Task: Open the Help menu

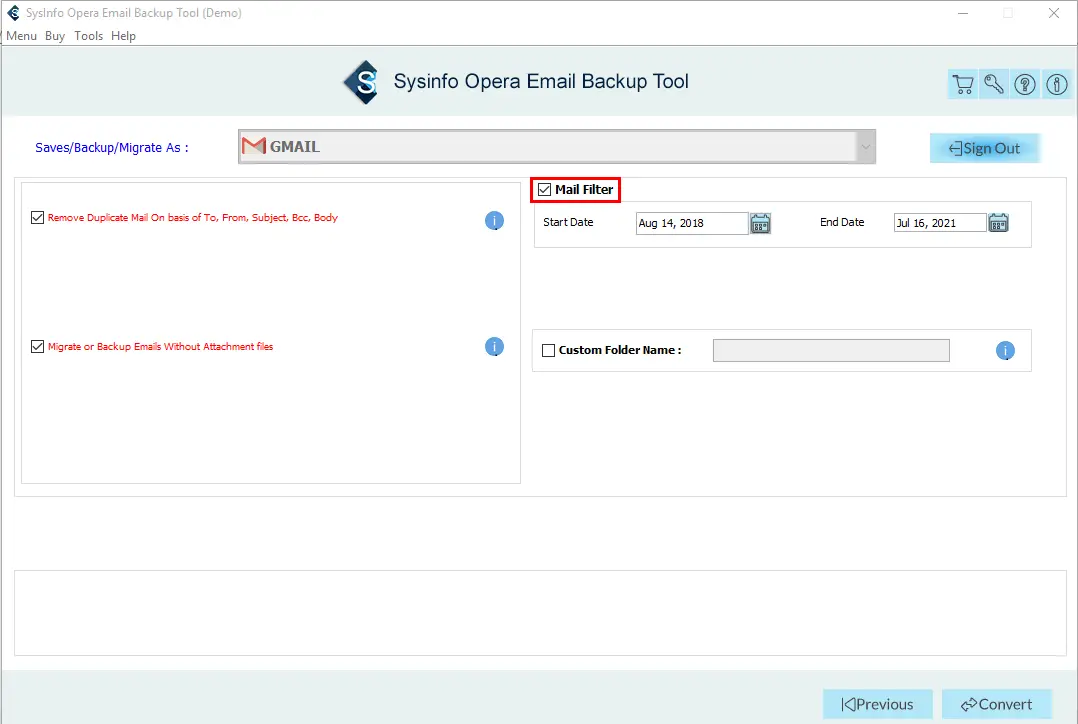Action: 124,36
